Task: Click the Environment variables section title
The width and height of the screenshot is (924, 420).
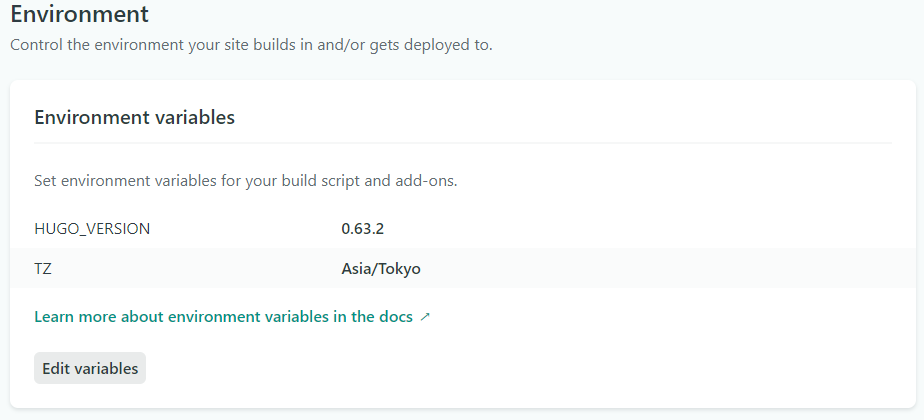Action: click(x=134, y=117)
